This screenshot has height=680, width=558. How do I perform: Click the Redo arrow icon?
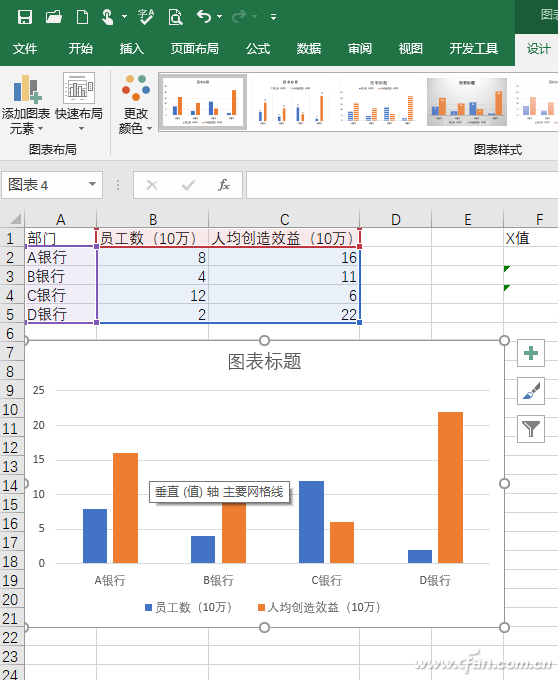pyautogui.click(x=239, y=17)
